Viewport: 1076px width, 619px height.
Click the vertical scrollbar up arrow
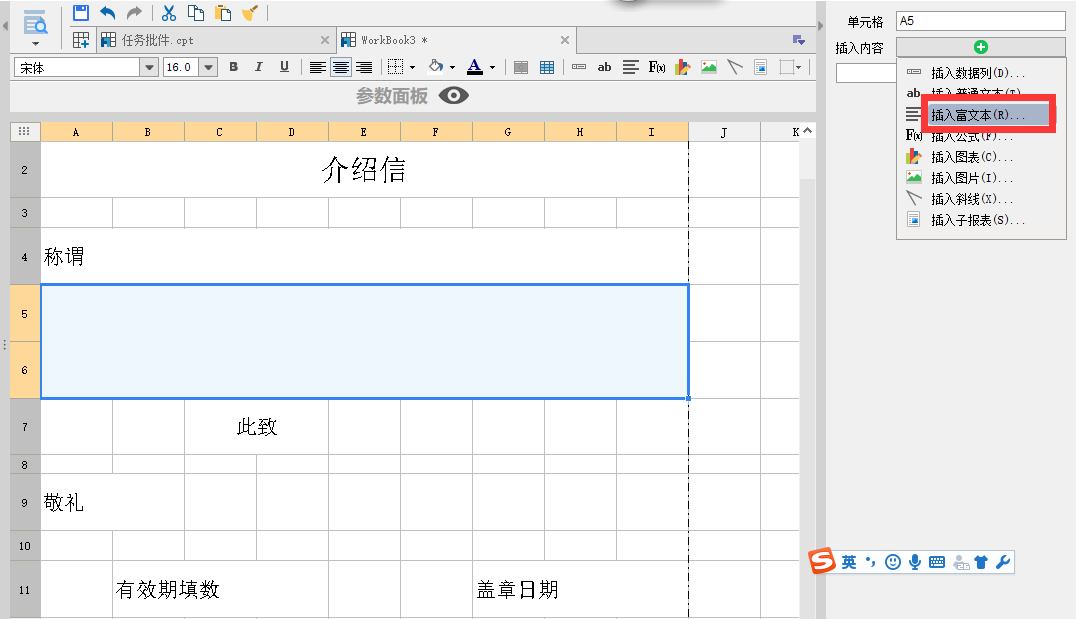pos(808,130)
